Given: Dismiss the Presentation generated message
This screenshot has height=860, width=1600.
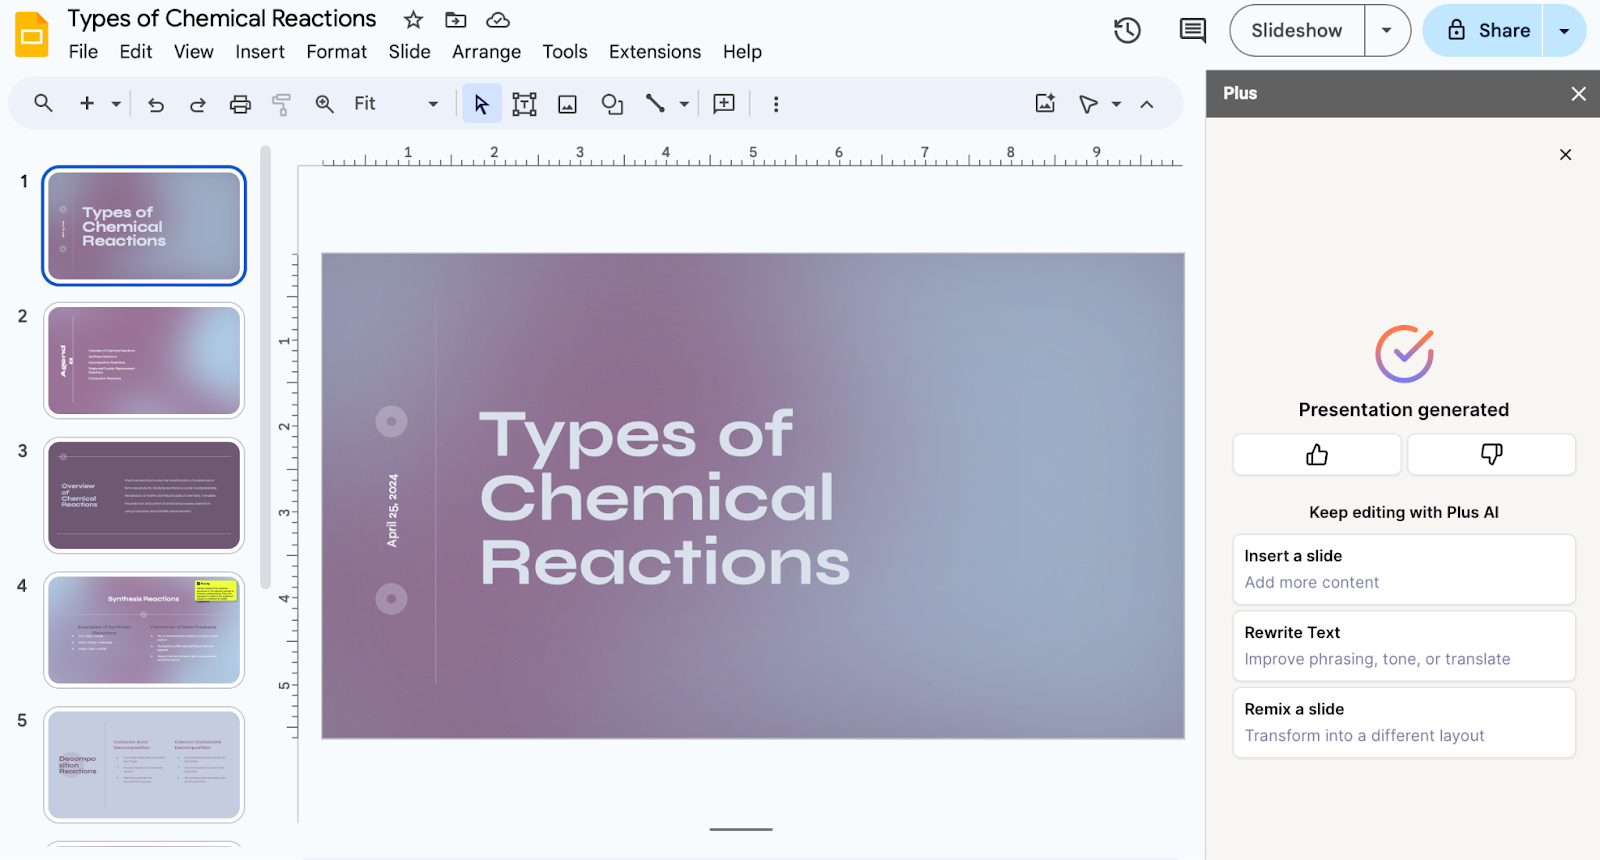Looking at the screenshot, I should point(1566,154).
